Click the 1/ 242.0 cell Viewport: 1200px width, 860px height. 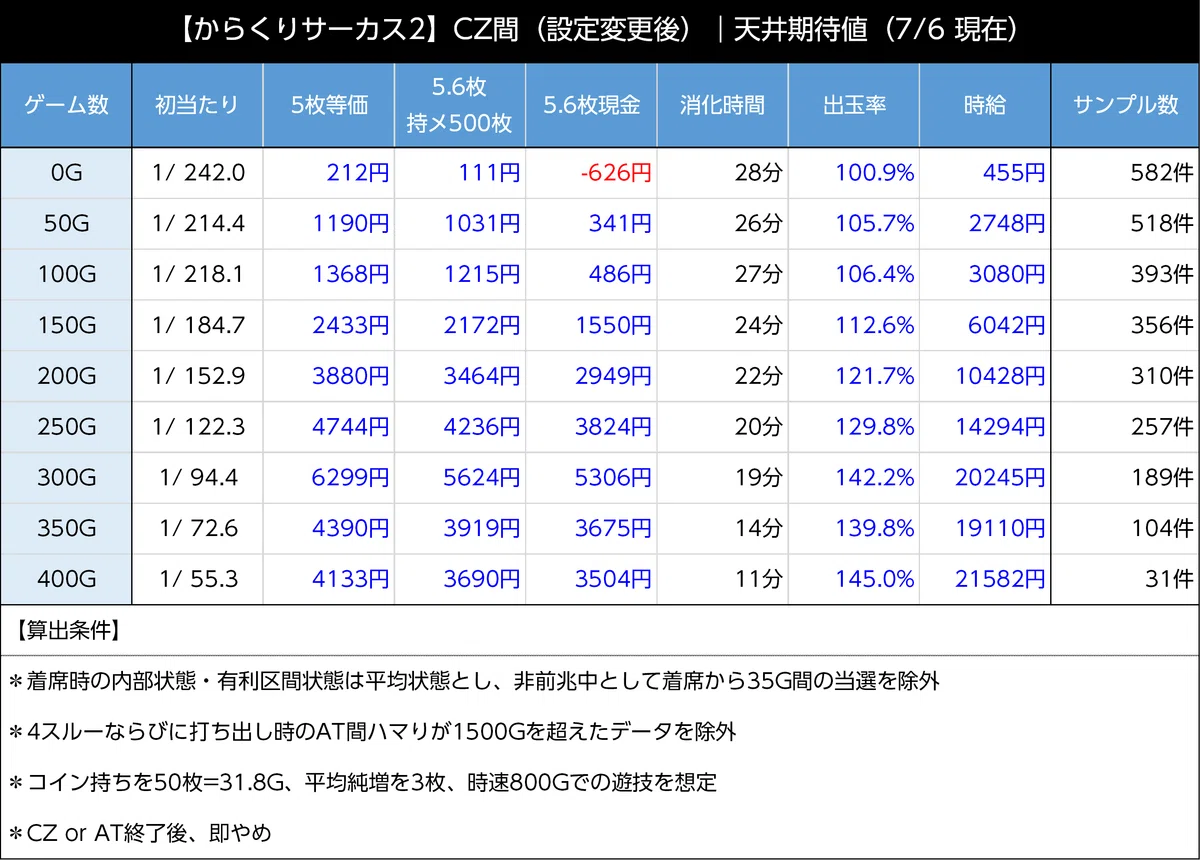coord(197,173)
